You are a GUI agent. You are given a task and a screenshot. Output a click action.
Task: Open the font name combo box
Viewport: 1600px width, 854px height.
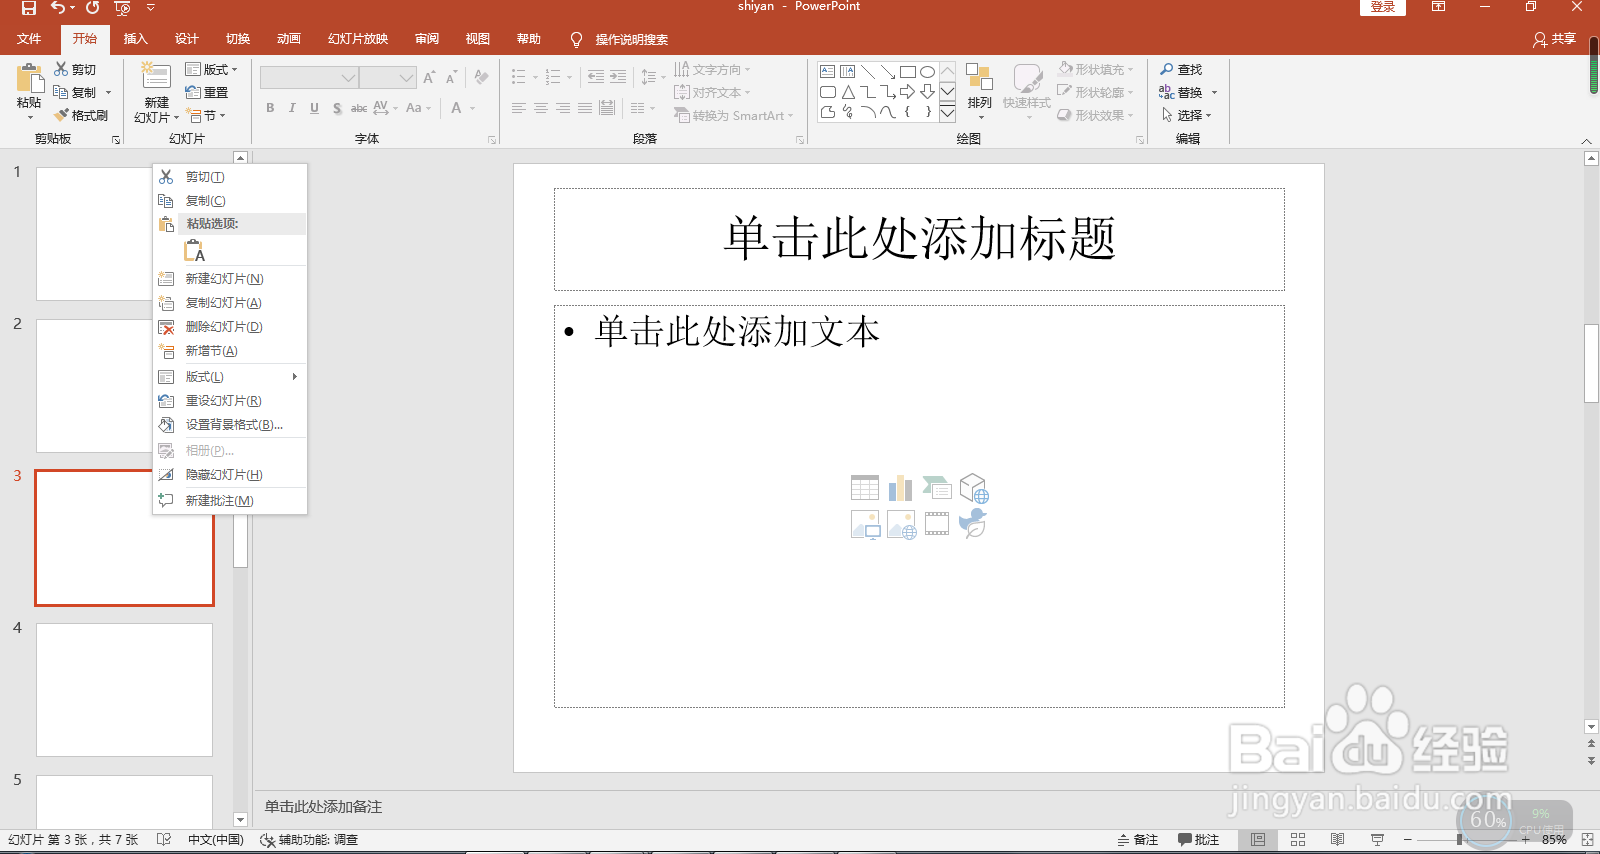coord(308,77)
